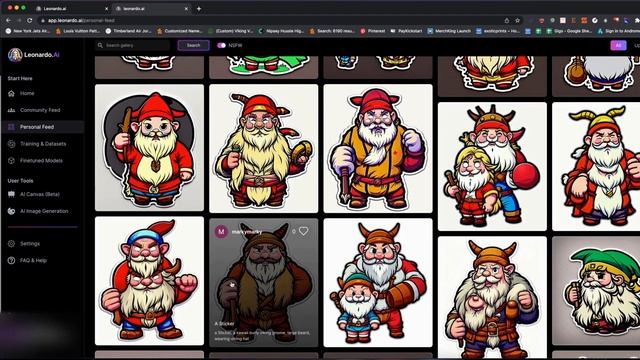The height and width of the screenshot is (360, 640).
Task: Open Settings in the sidebar
Action: click(30, 244)
